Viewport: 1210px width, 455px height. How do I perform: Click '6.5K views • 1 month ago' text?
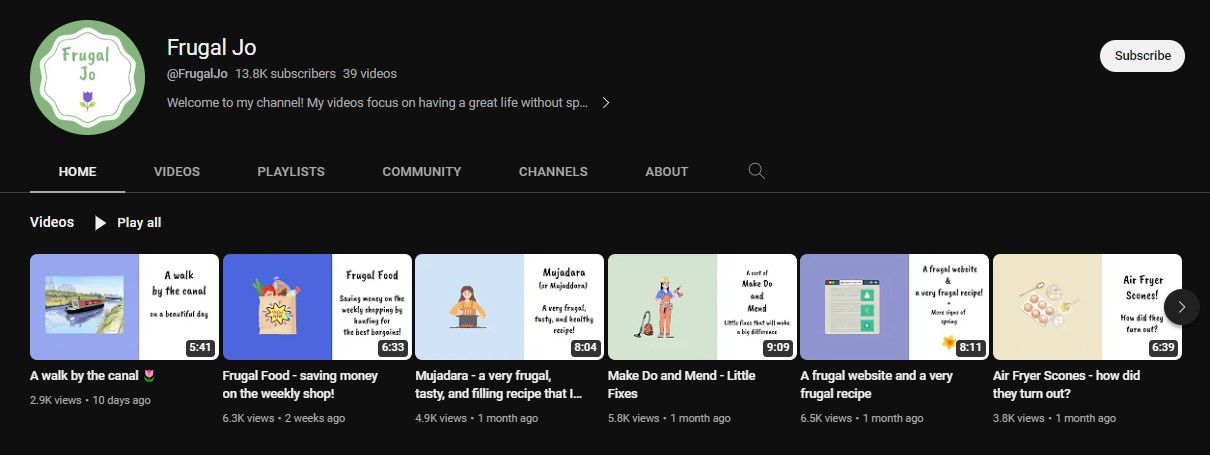pyautogui.click(x=862, y=418)
